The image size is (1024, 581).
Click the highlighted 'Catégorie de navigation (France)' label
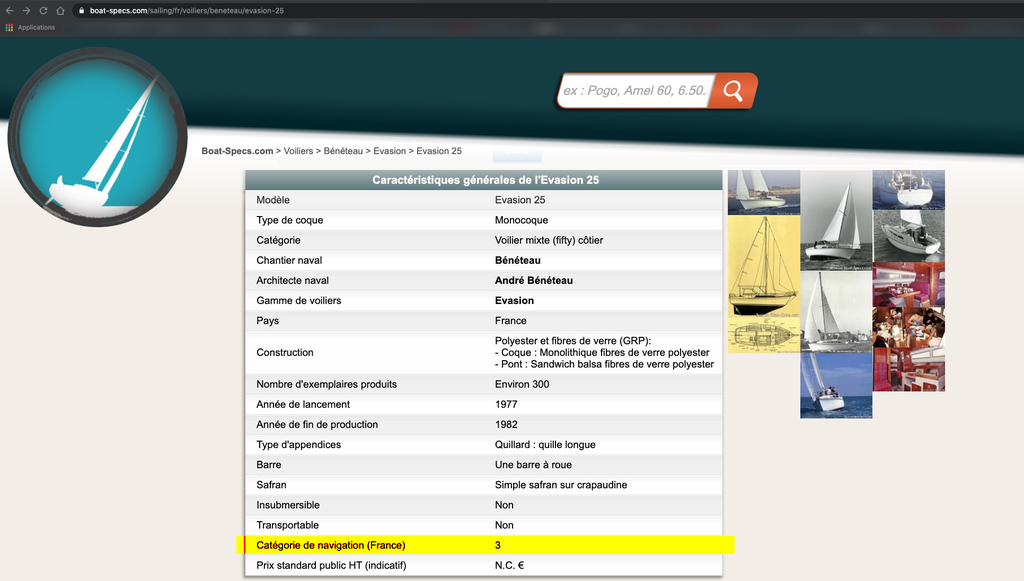[x=330, y=546]
